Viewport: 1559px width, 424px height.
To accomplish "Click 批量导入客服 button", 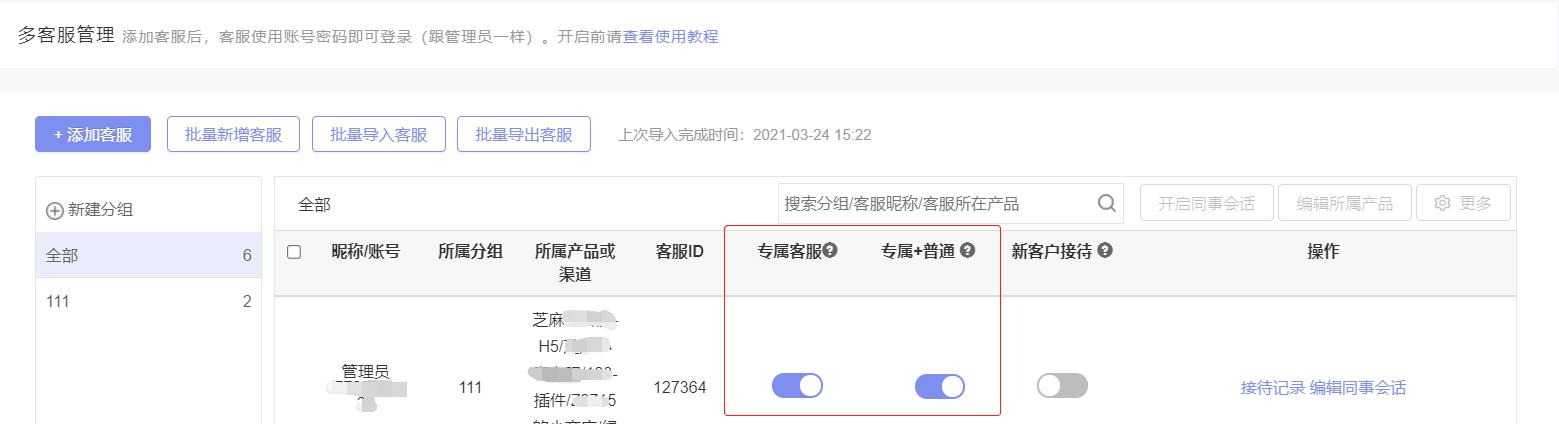I will 378,134.
